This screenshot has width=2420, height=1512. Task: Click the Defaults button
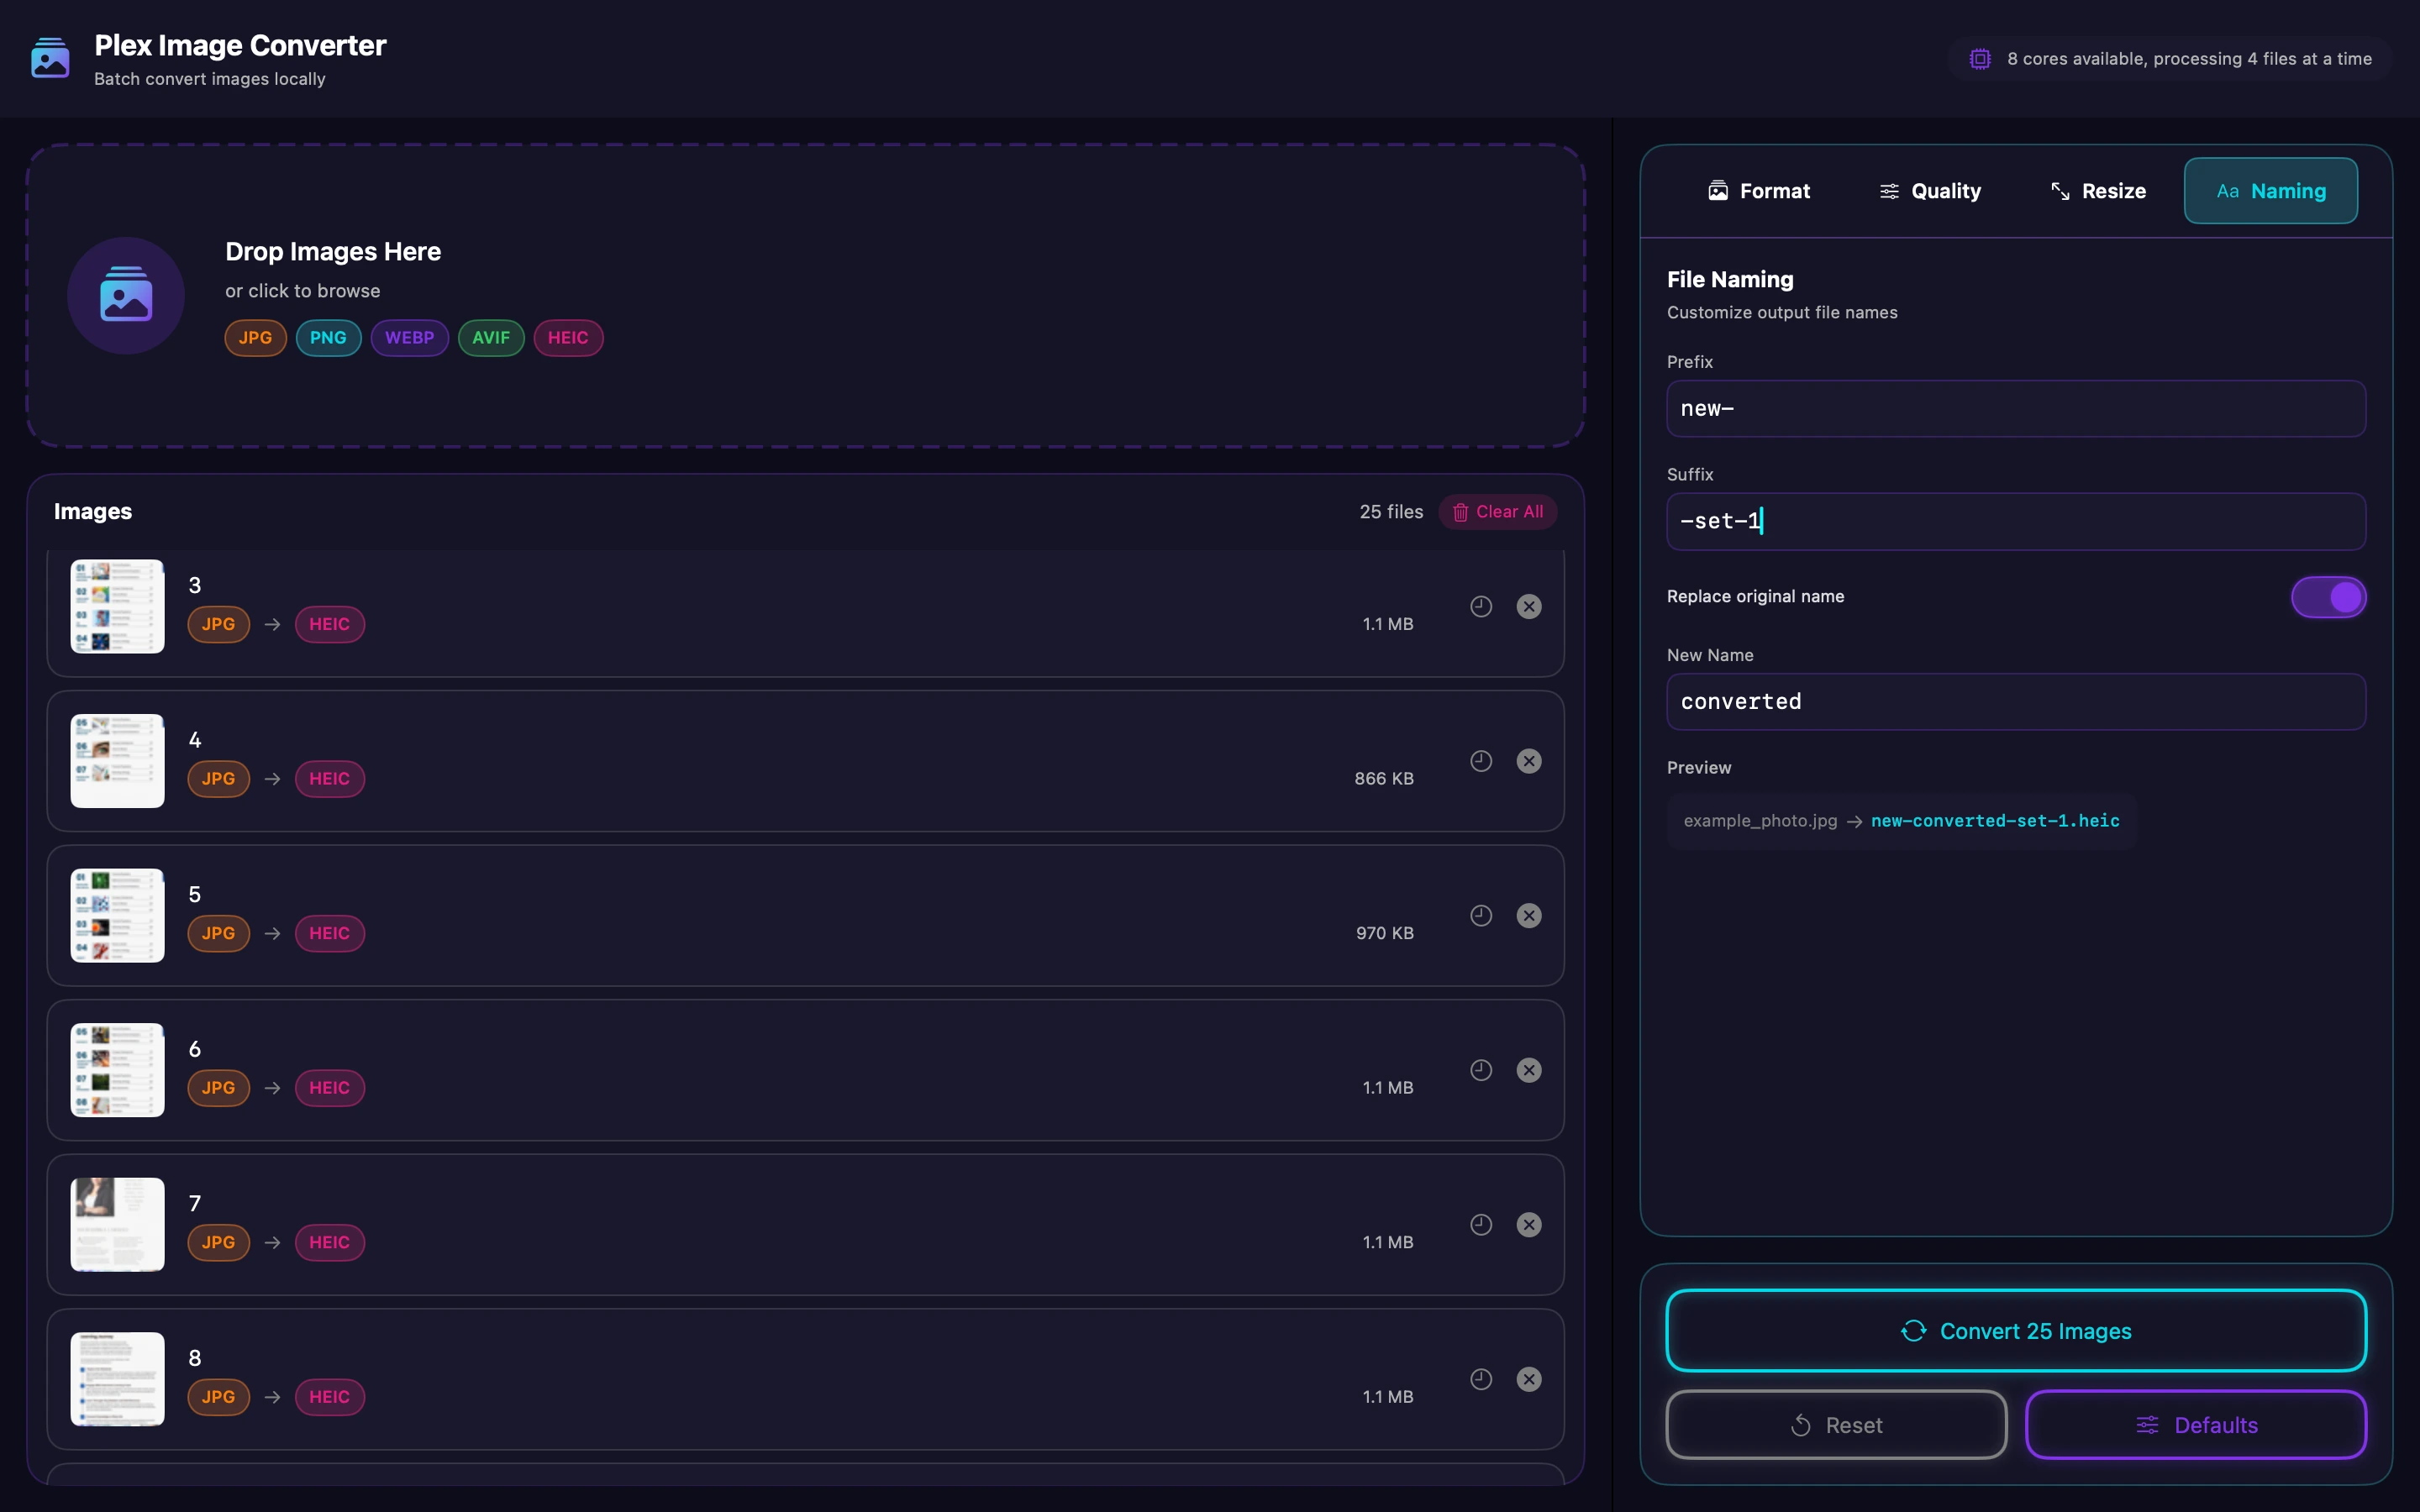(2196, 1424)
